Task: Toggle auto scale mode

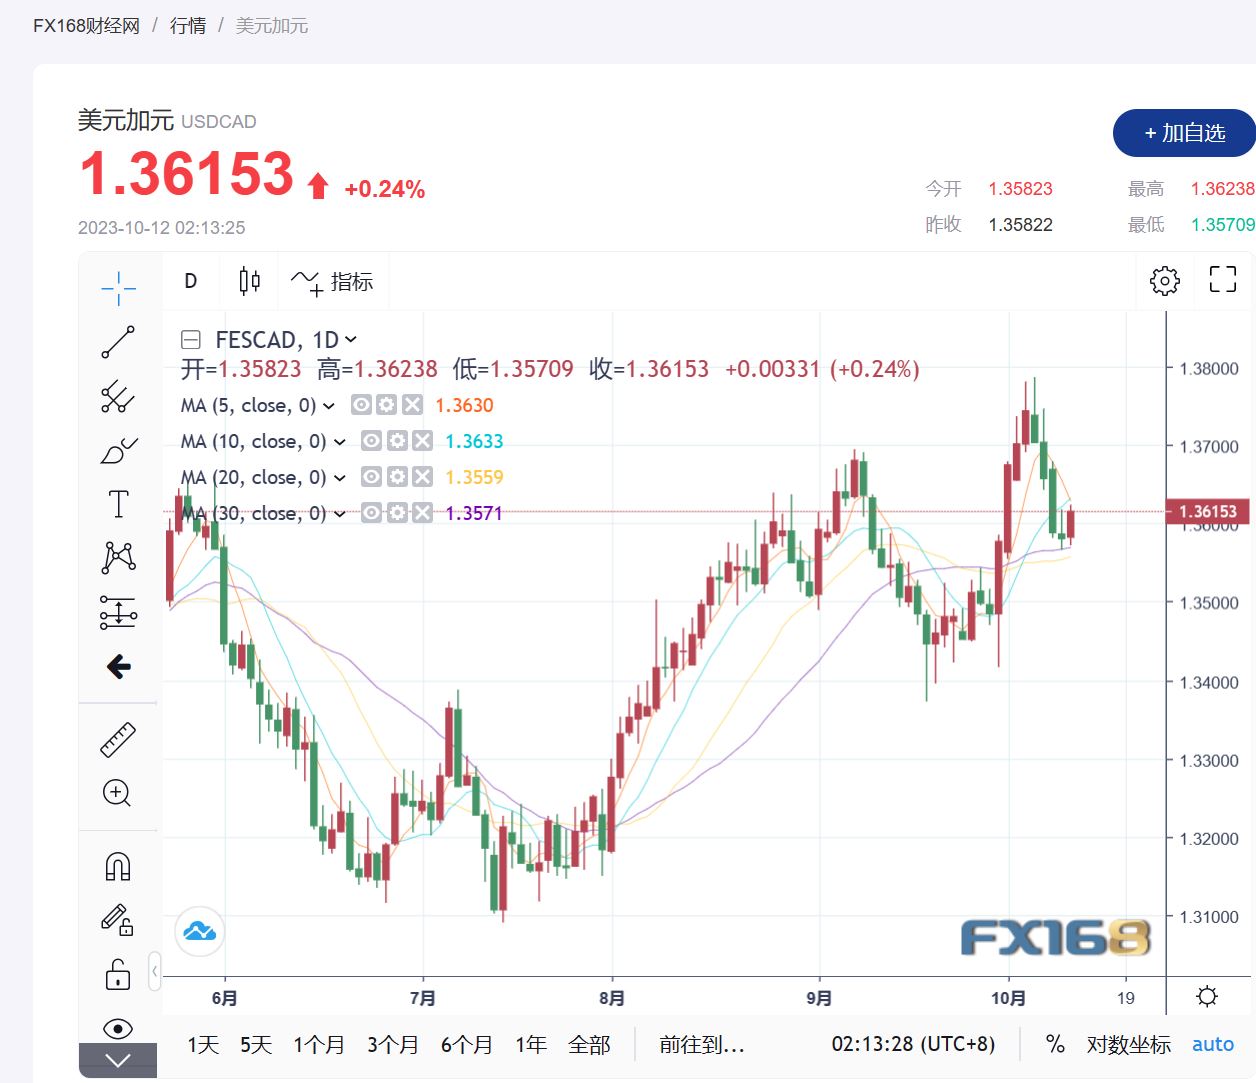Action: click(x=1213, y=1044)
